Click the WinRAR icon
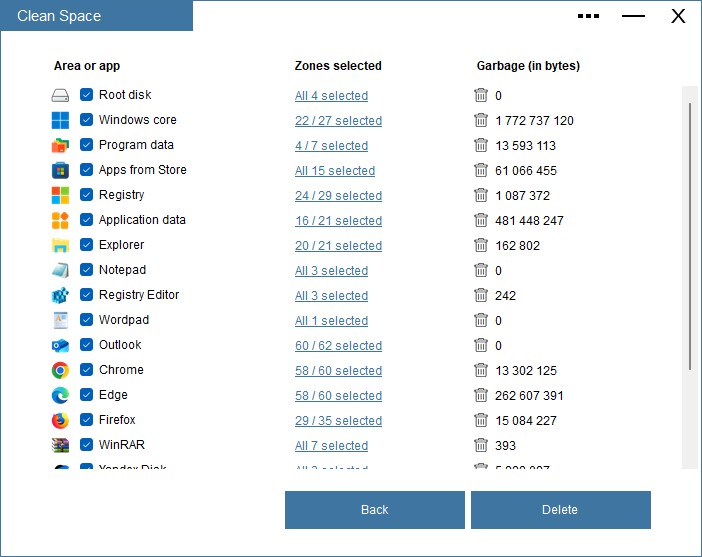 click(x=60, y=445)
